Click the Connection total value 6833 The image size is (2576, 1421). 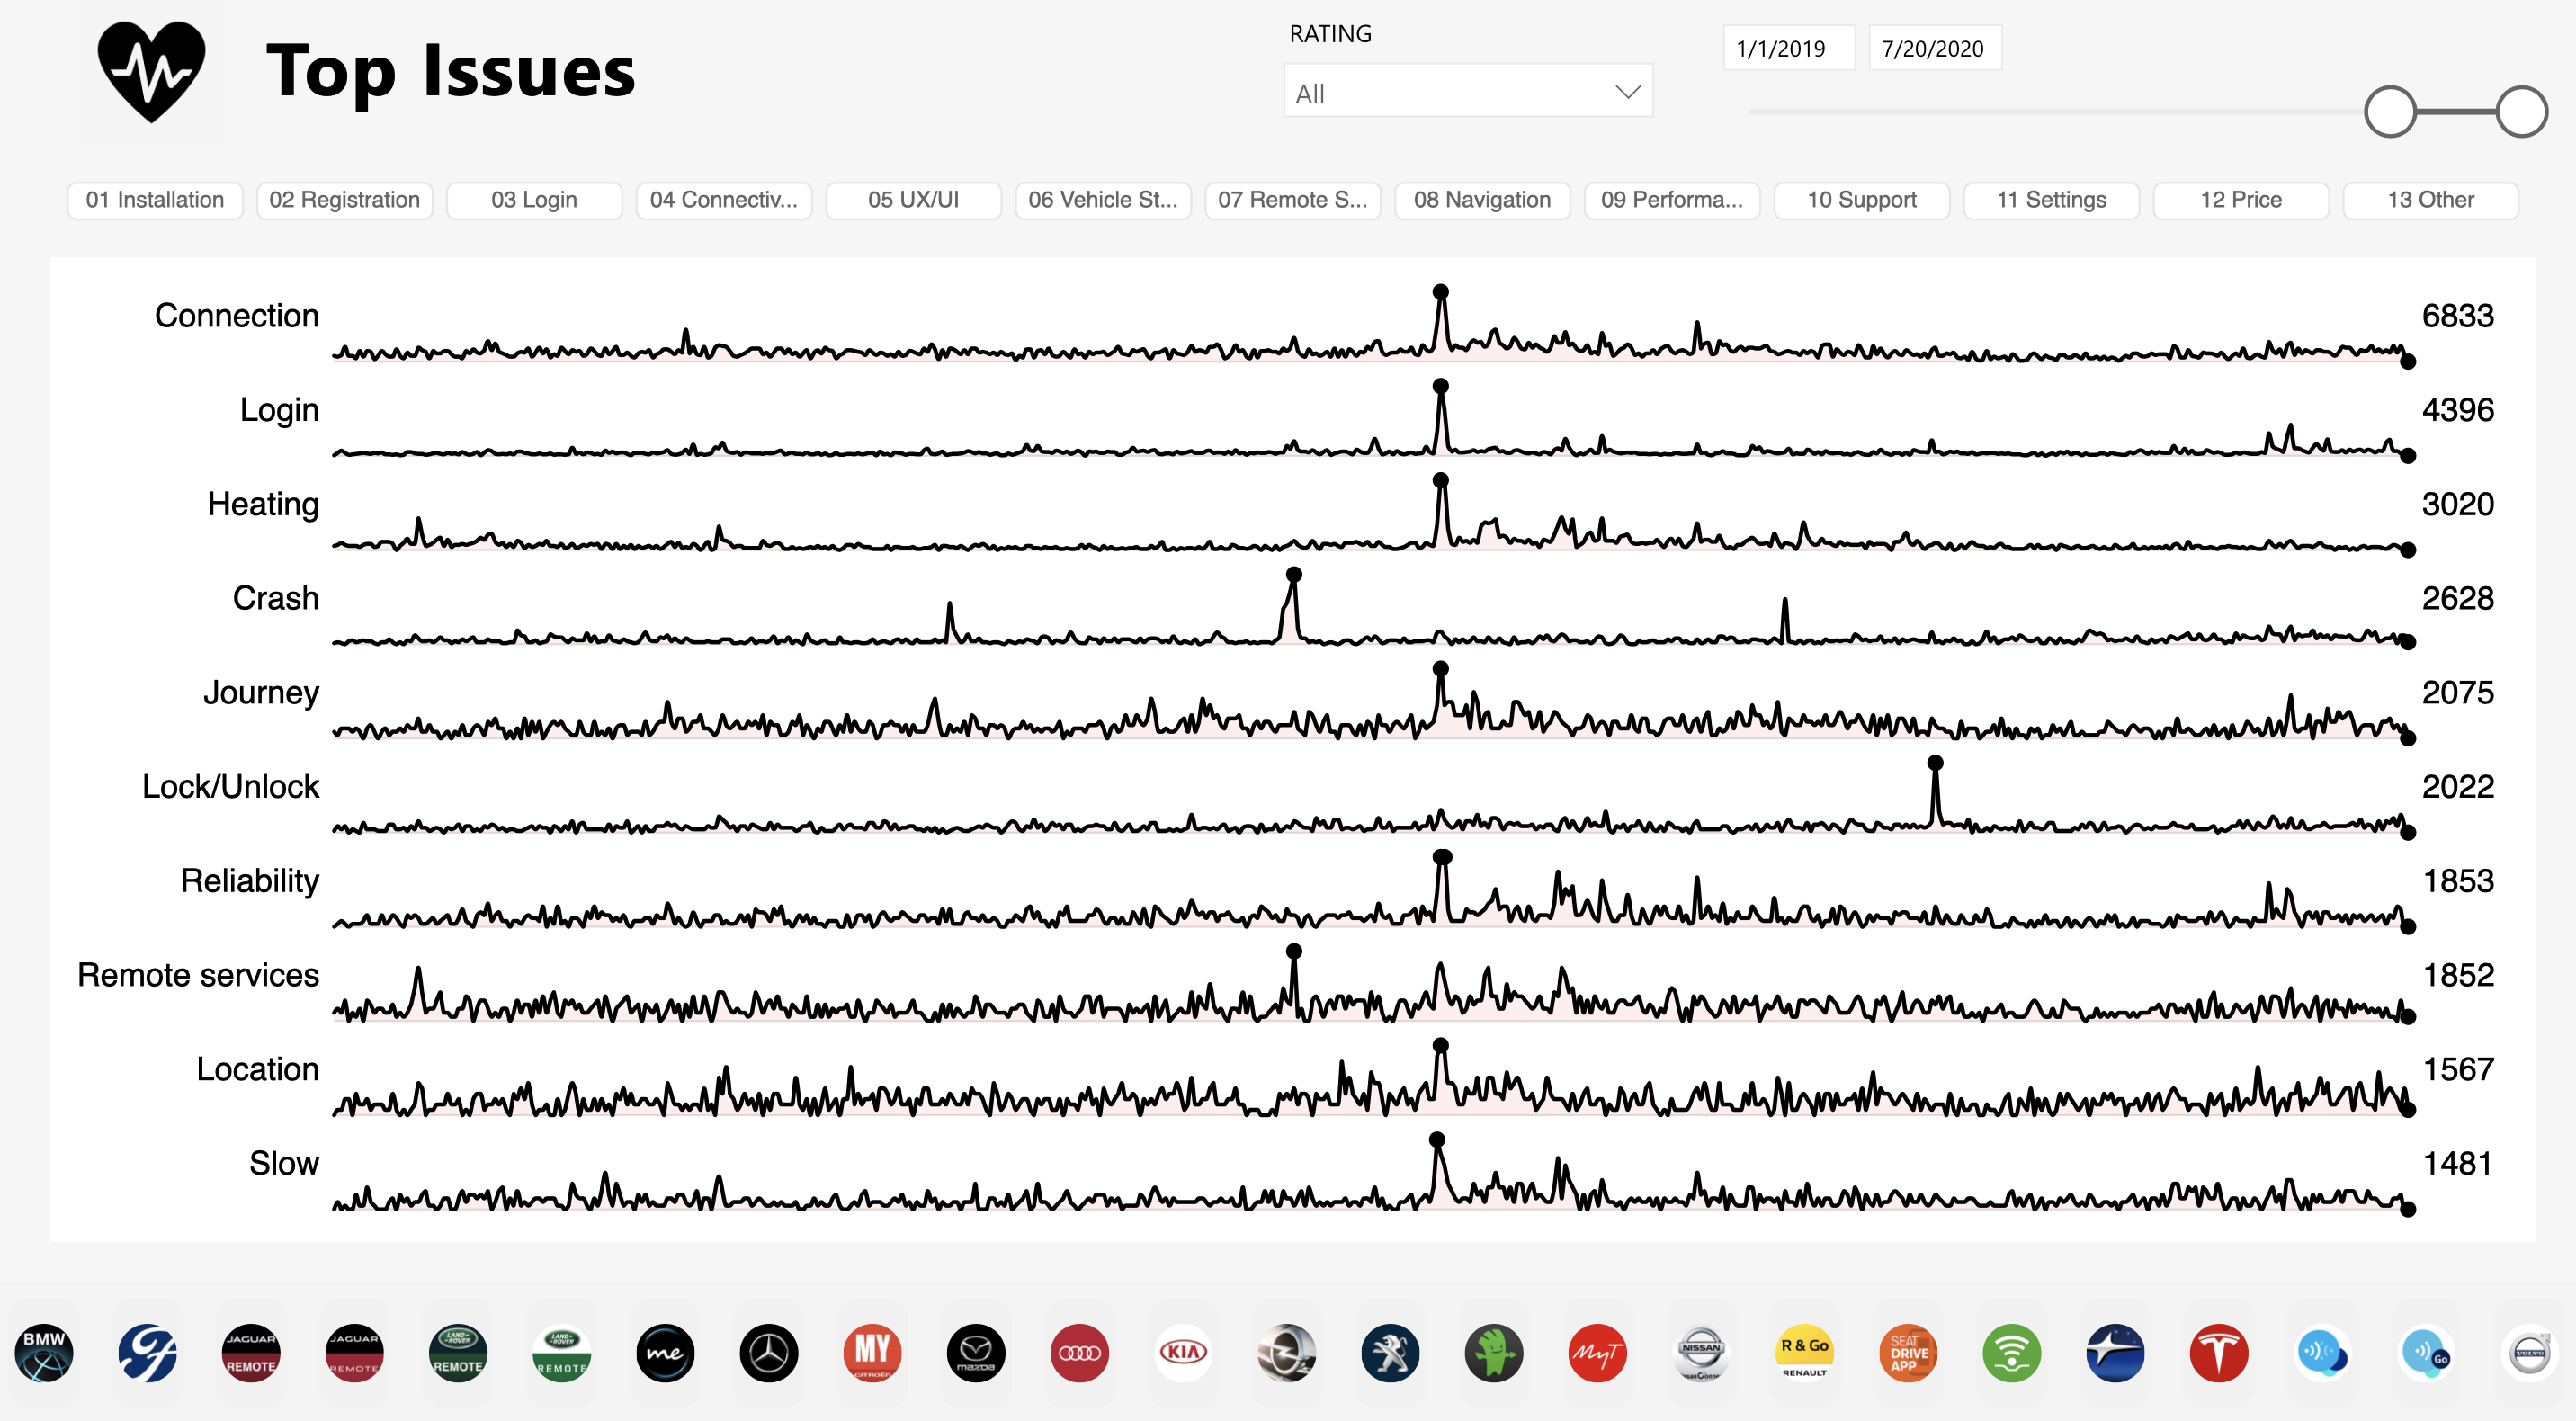coord(2458,316)
